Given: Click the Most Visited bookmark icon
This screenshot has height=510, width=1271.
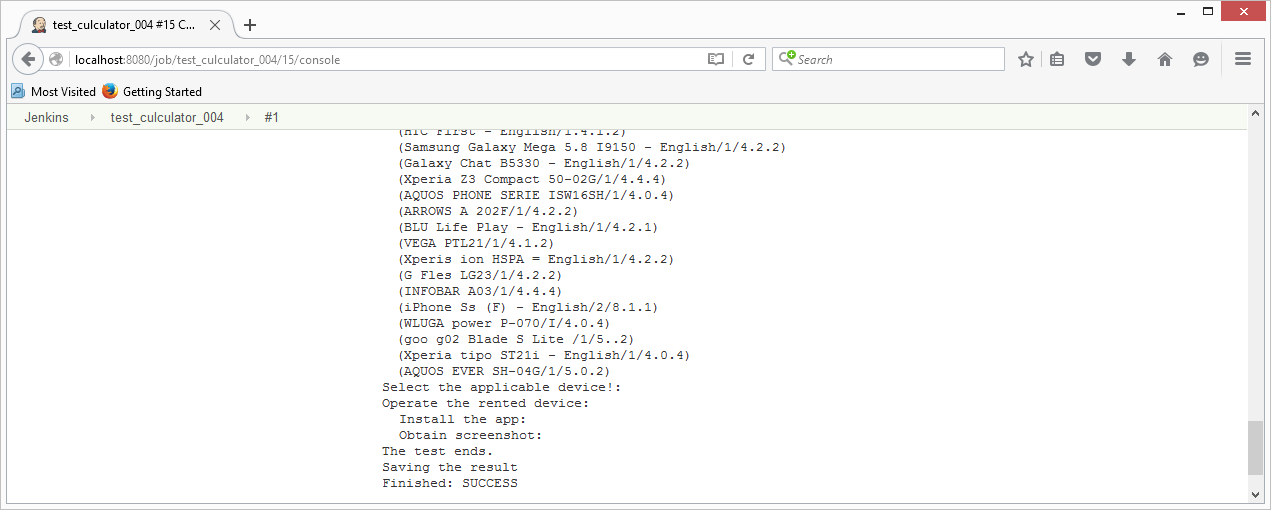Looking at the screenshot, I should pos(18,91).
